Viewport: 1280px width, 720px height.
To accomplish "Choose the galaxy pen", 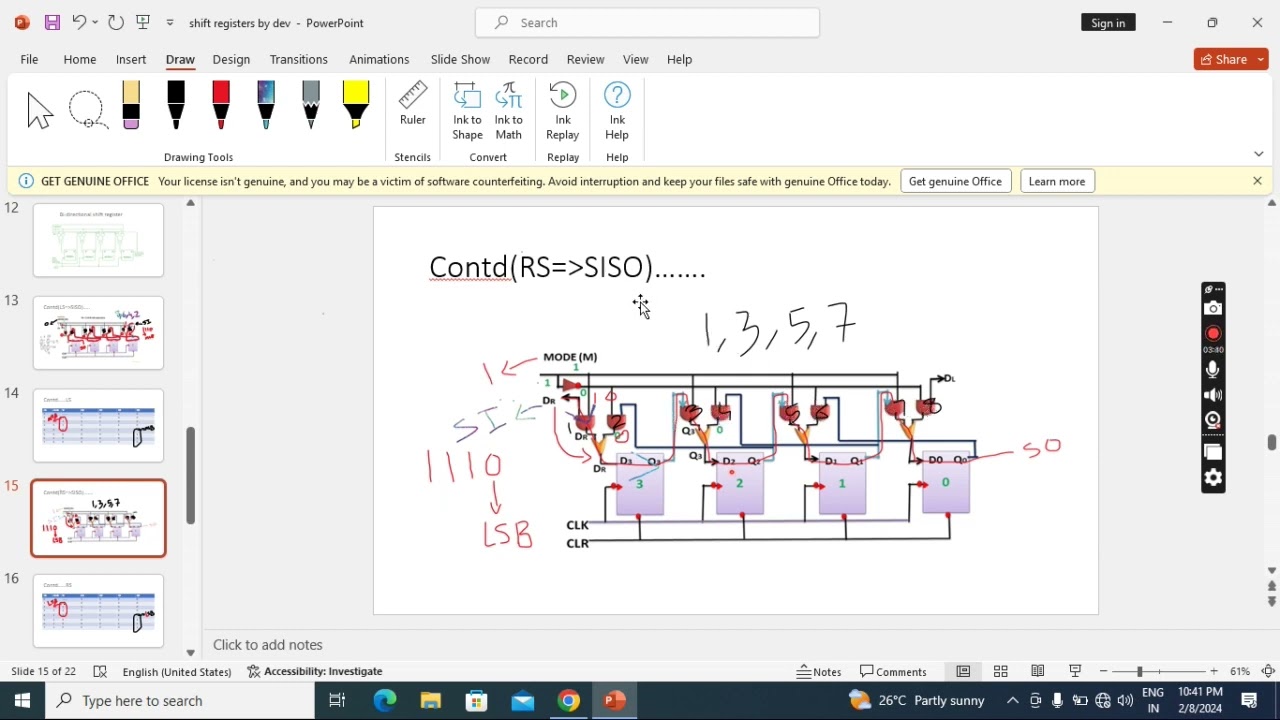I will tap(266, 105).
